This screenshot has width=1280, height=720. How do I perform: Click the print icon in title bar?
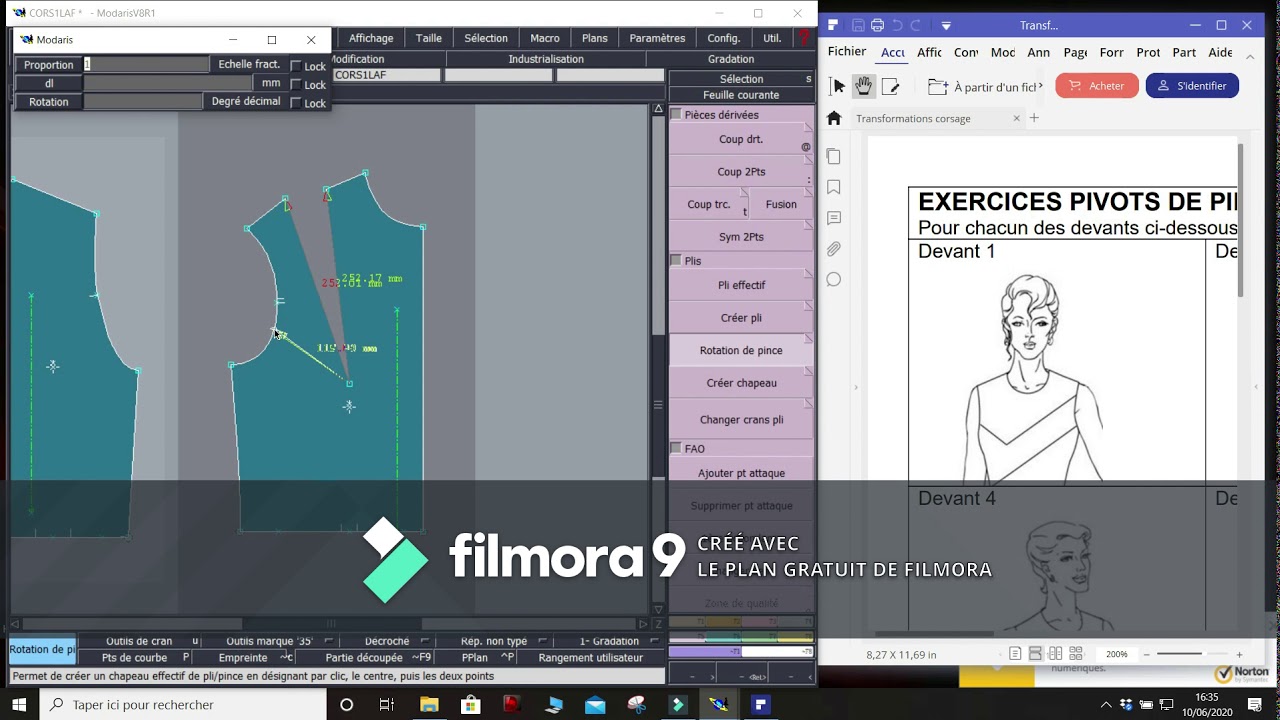click(x=877, y=25)
